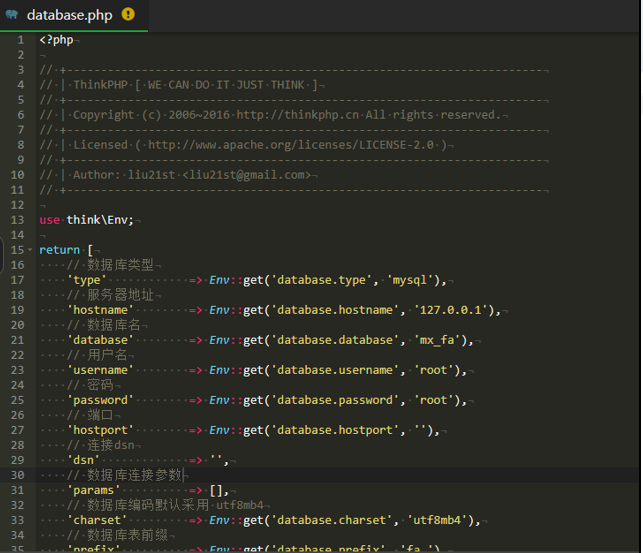Click the 'username' array key

(99, 370)
